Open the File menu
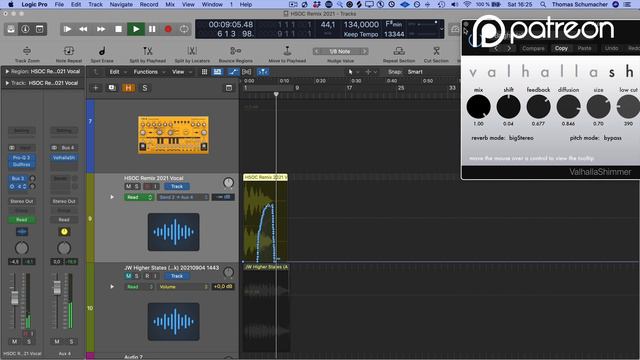The height and width of the screenshot is (360, 640). (59, 4)
